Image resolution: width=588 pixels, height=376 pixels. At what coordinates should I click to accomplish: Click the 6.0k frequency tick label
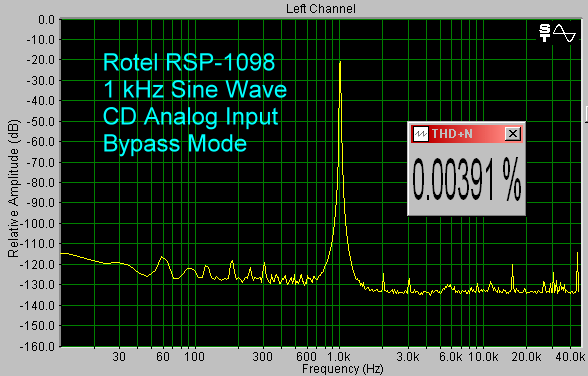(451, 357)
